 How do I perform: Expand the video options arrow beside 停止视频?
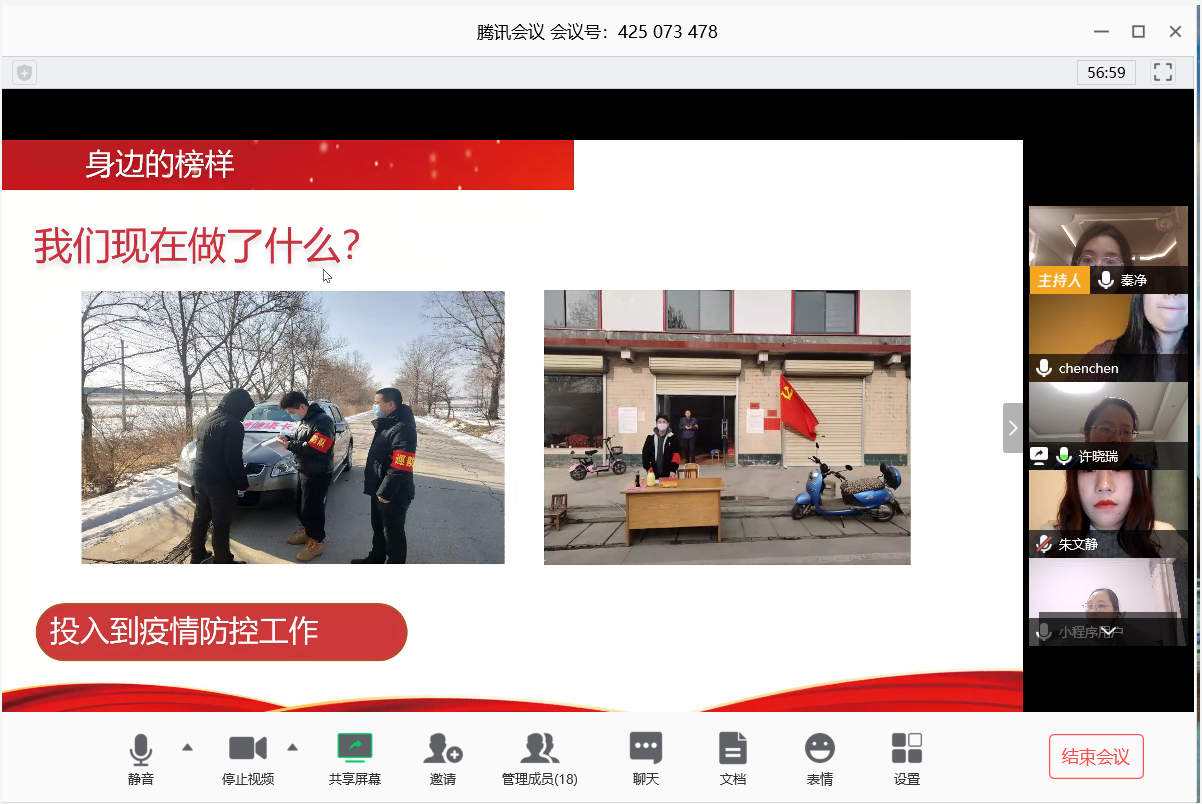coord(293,747)
